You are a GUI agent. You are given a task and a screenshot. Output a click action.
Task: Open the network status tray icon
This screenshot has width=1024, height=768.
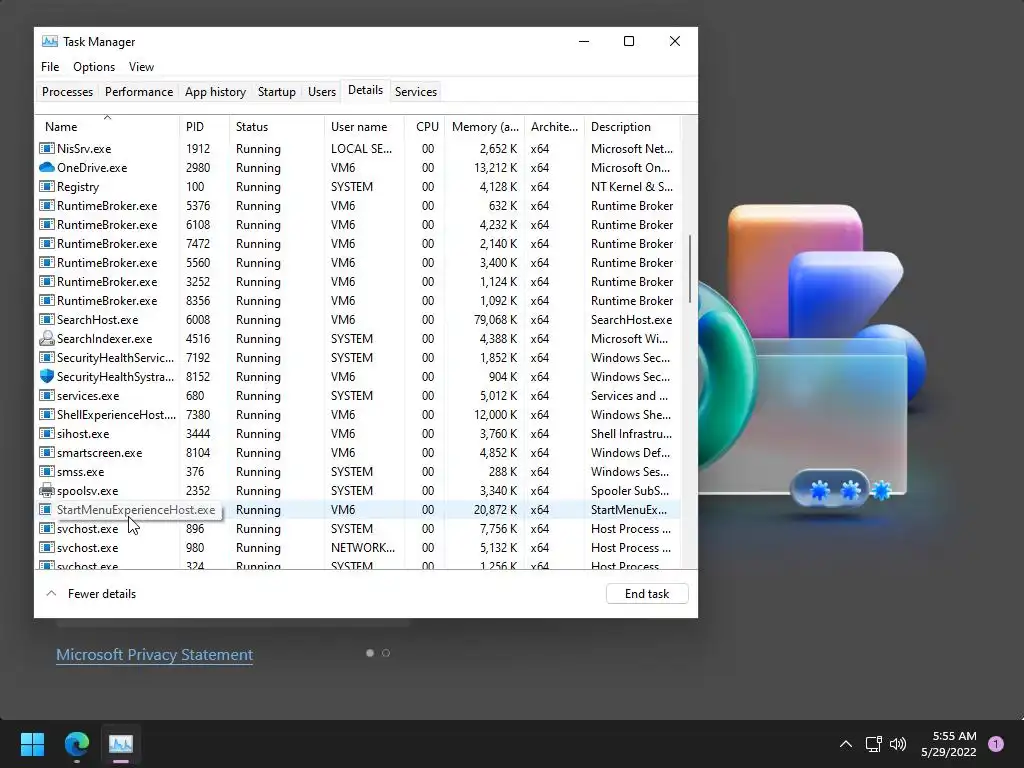[873, 744]
